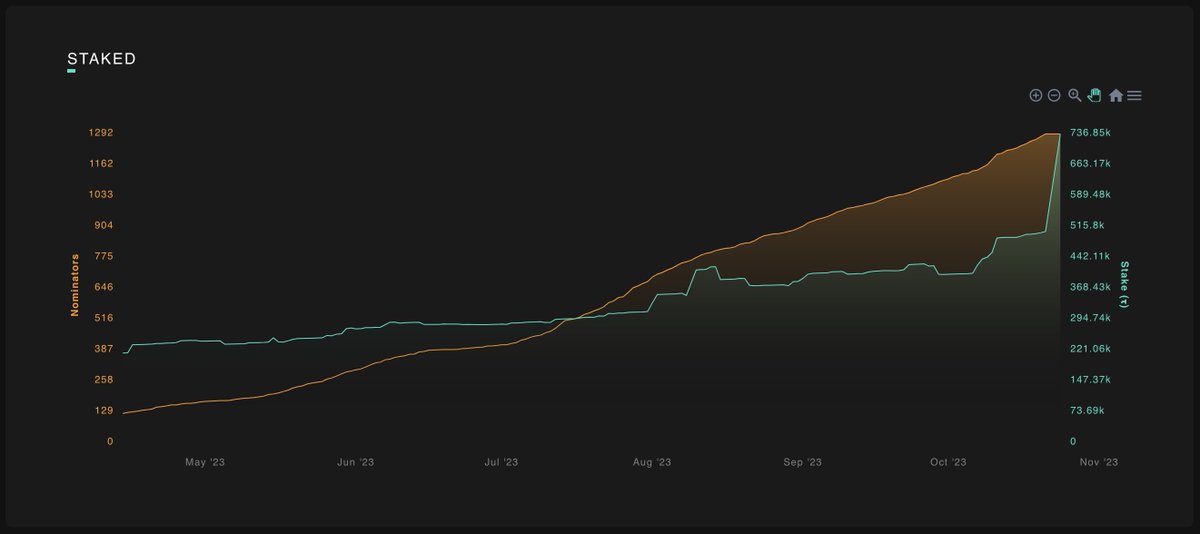Screen dimensions: 1200x534
Task: Click the 663.17k stake axis label
Action: point(1090,164)
